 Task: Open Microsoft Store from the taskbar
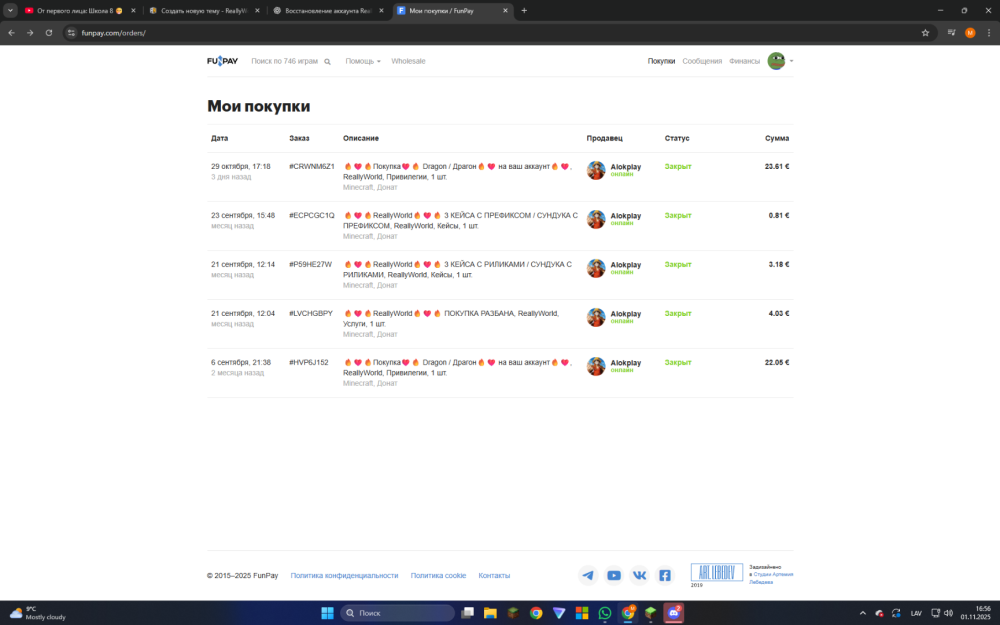point(582,613)
